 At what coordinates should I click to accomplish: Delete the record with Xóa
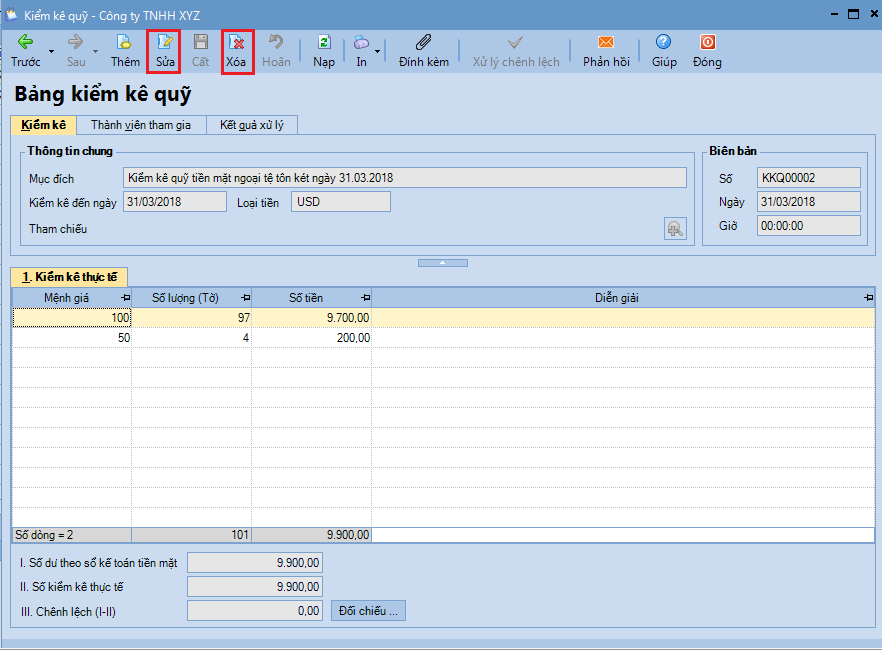[x=236, y=51]
